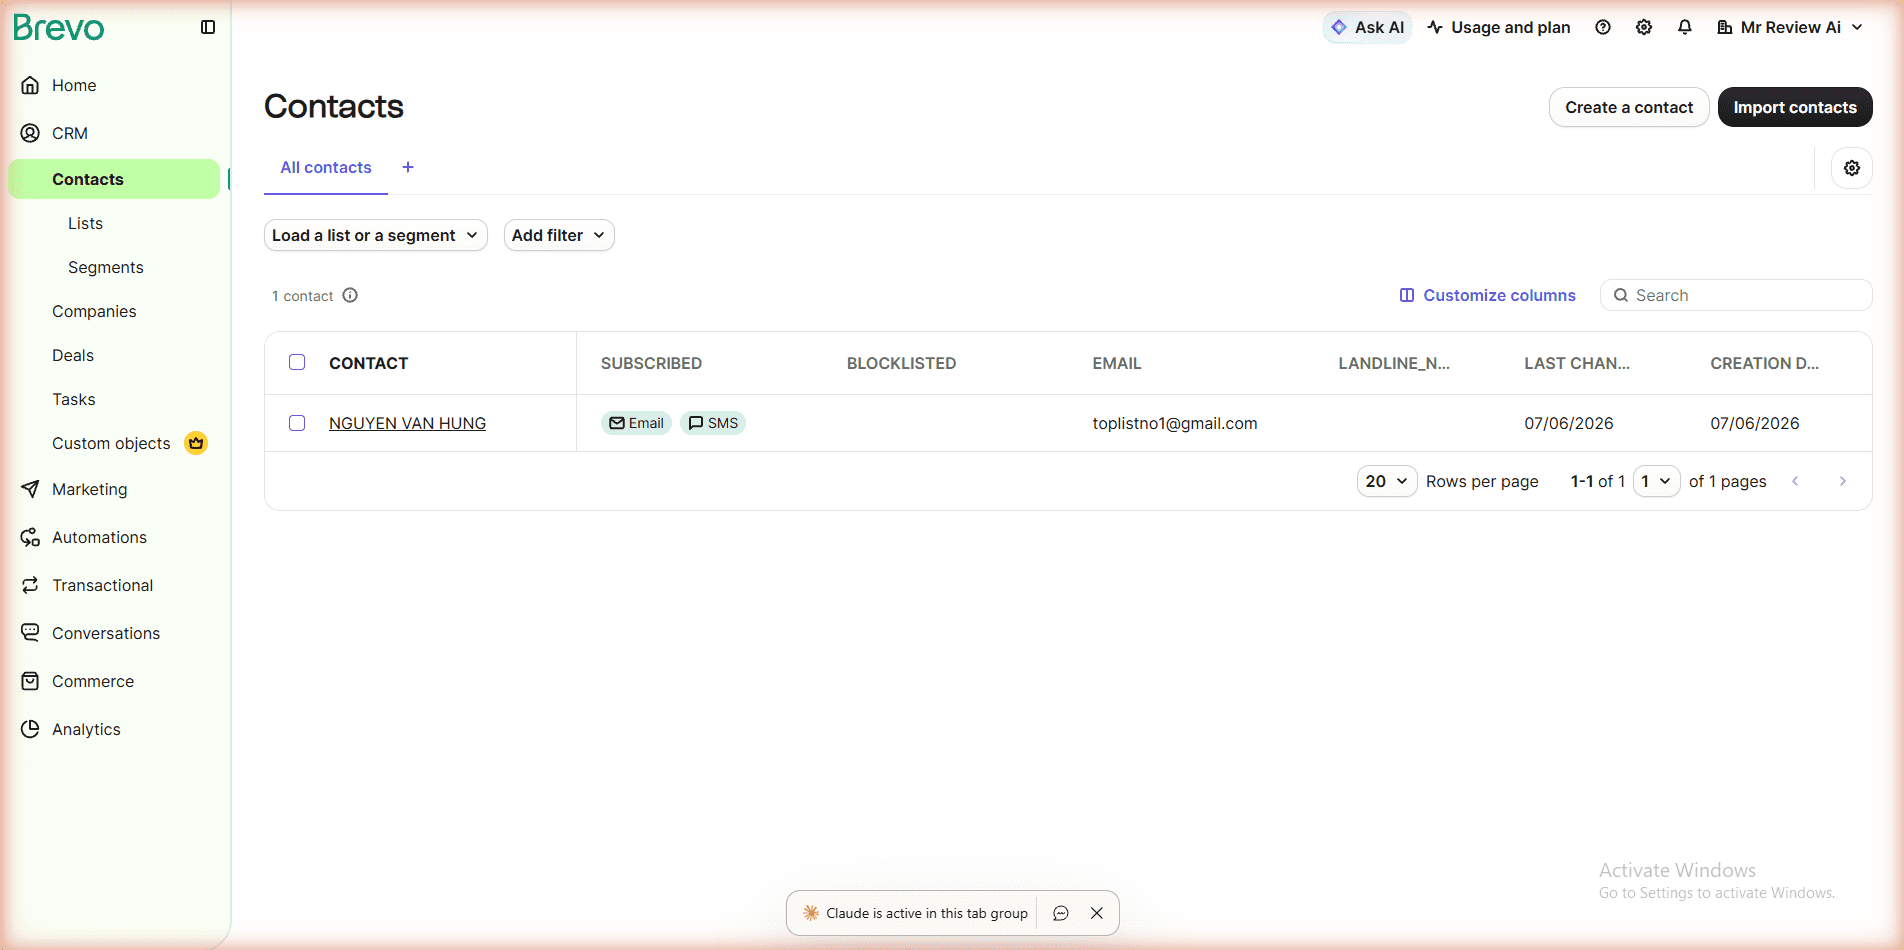Click the Brevo logo
1904x950 pixels.
tap(59, 27)
